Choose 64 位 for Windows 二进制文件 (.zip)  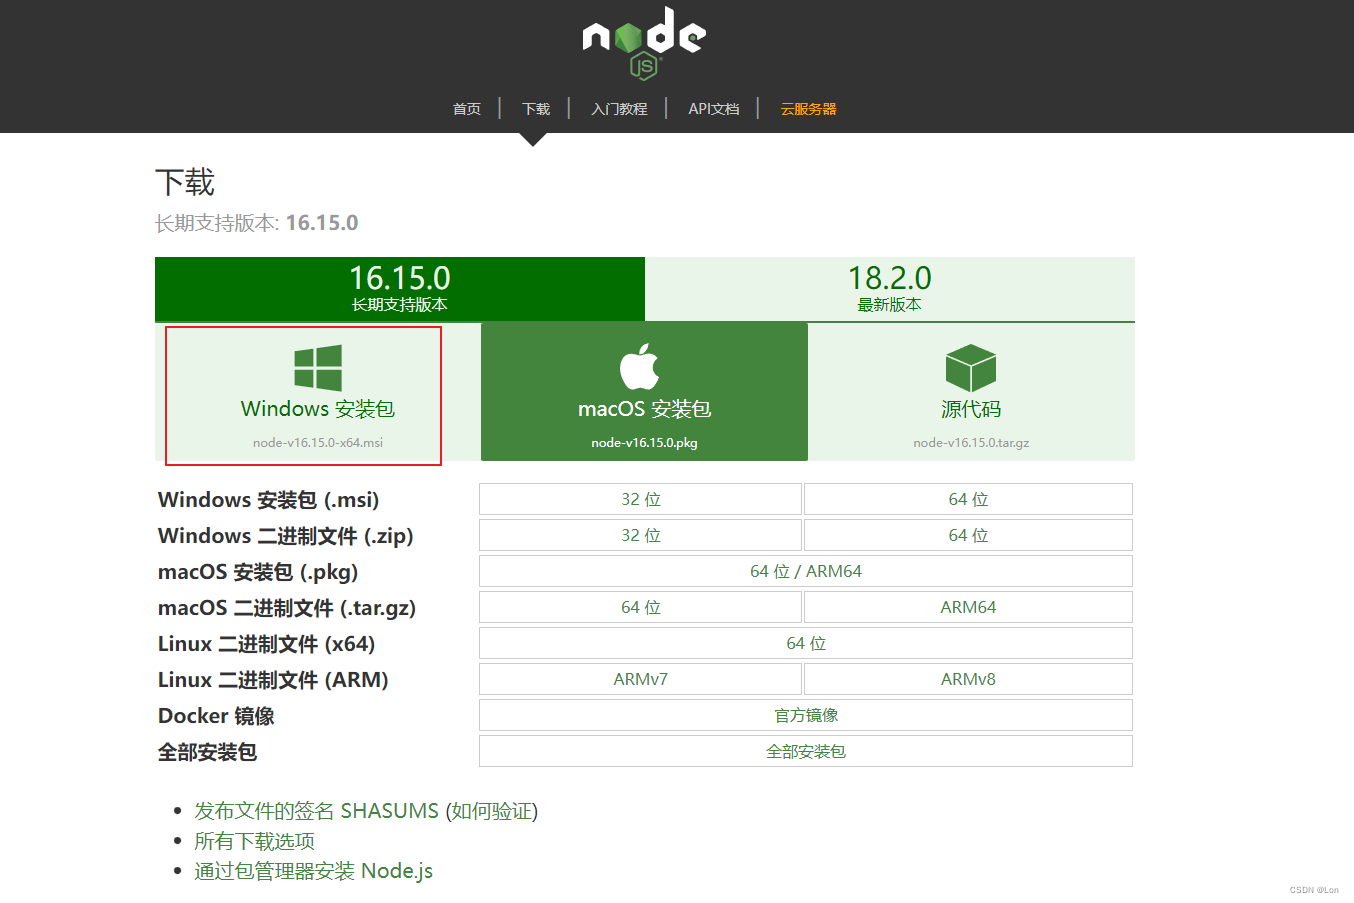(968, 535)
